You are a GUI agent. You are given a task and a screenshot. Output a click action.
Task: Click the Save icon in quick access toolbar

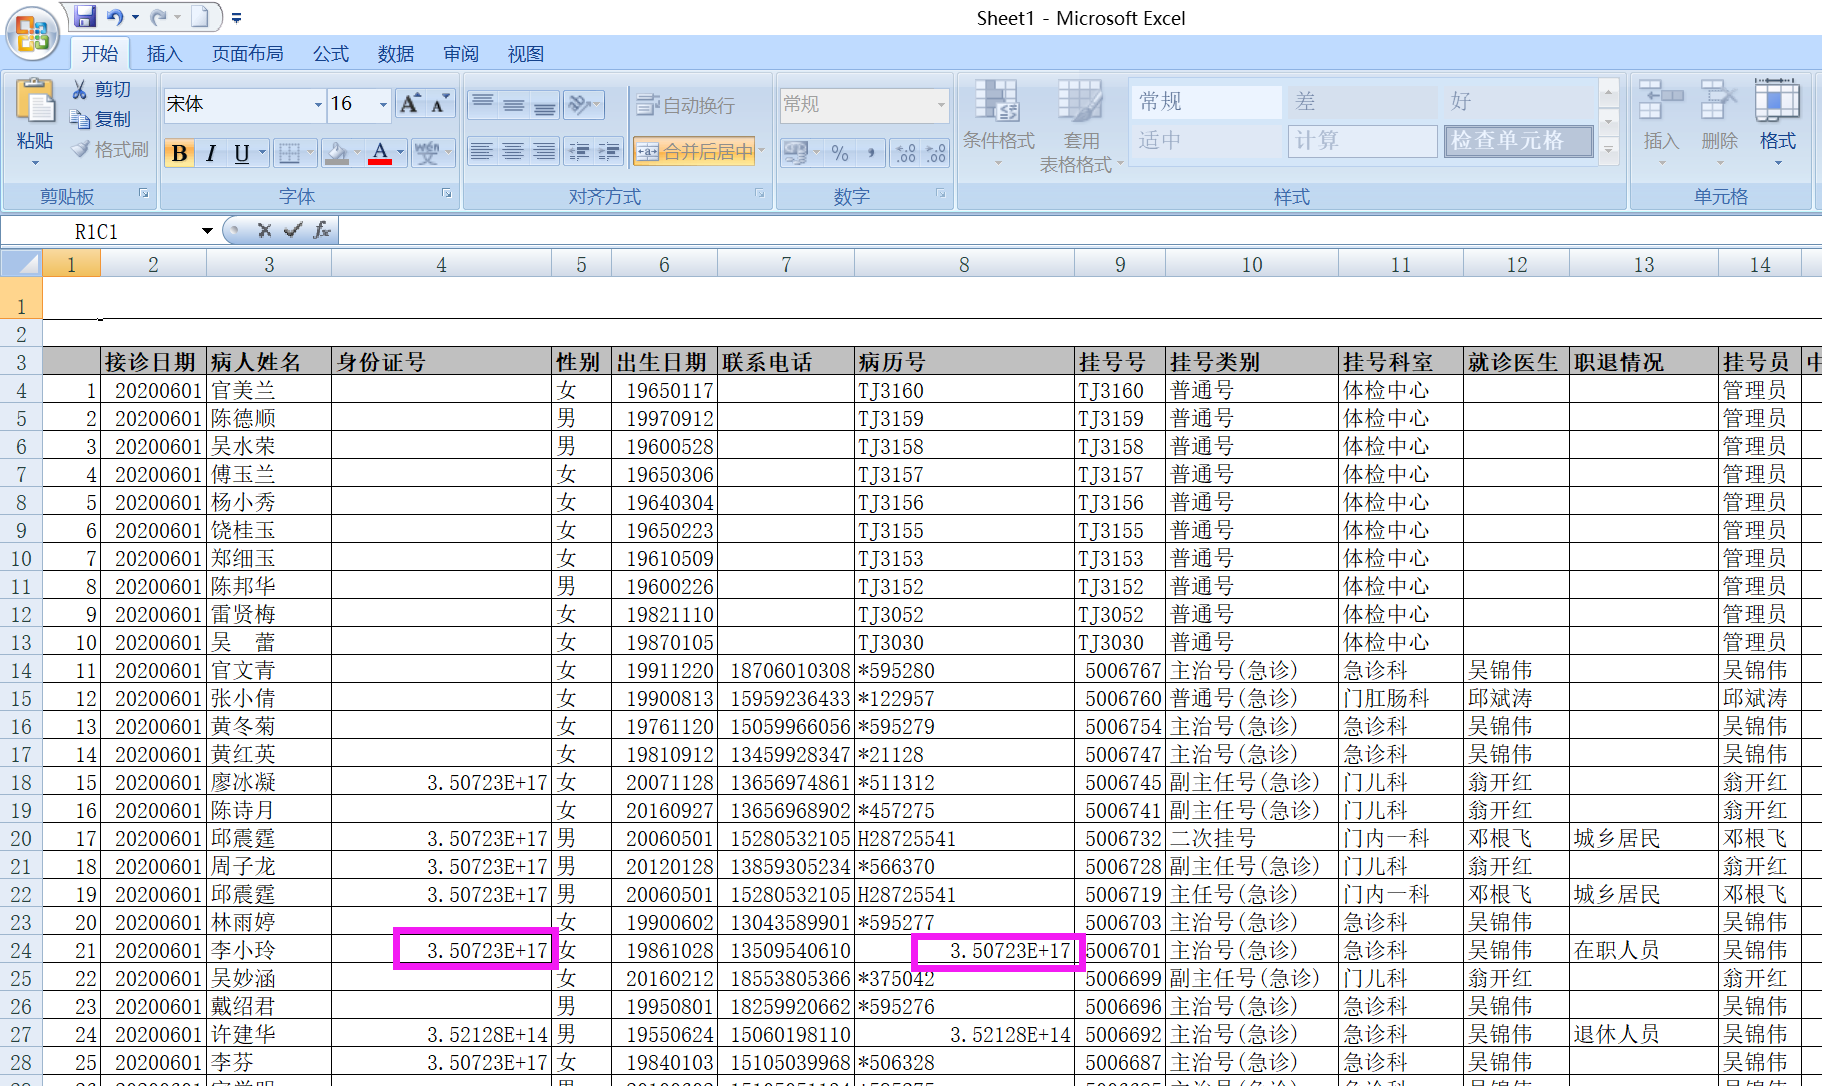pos(85,17)
